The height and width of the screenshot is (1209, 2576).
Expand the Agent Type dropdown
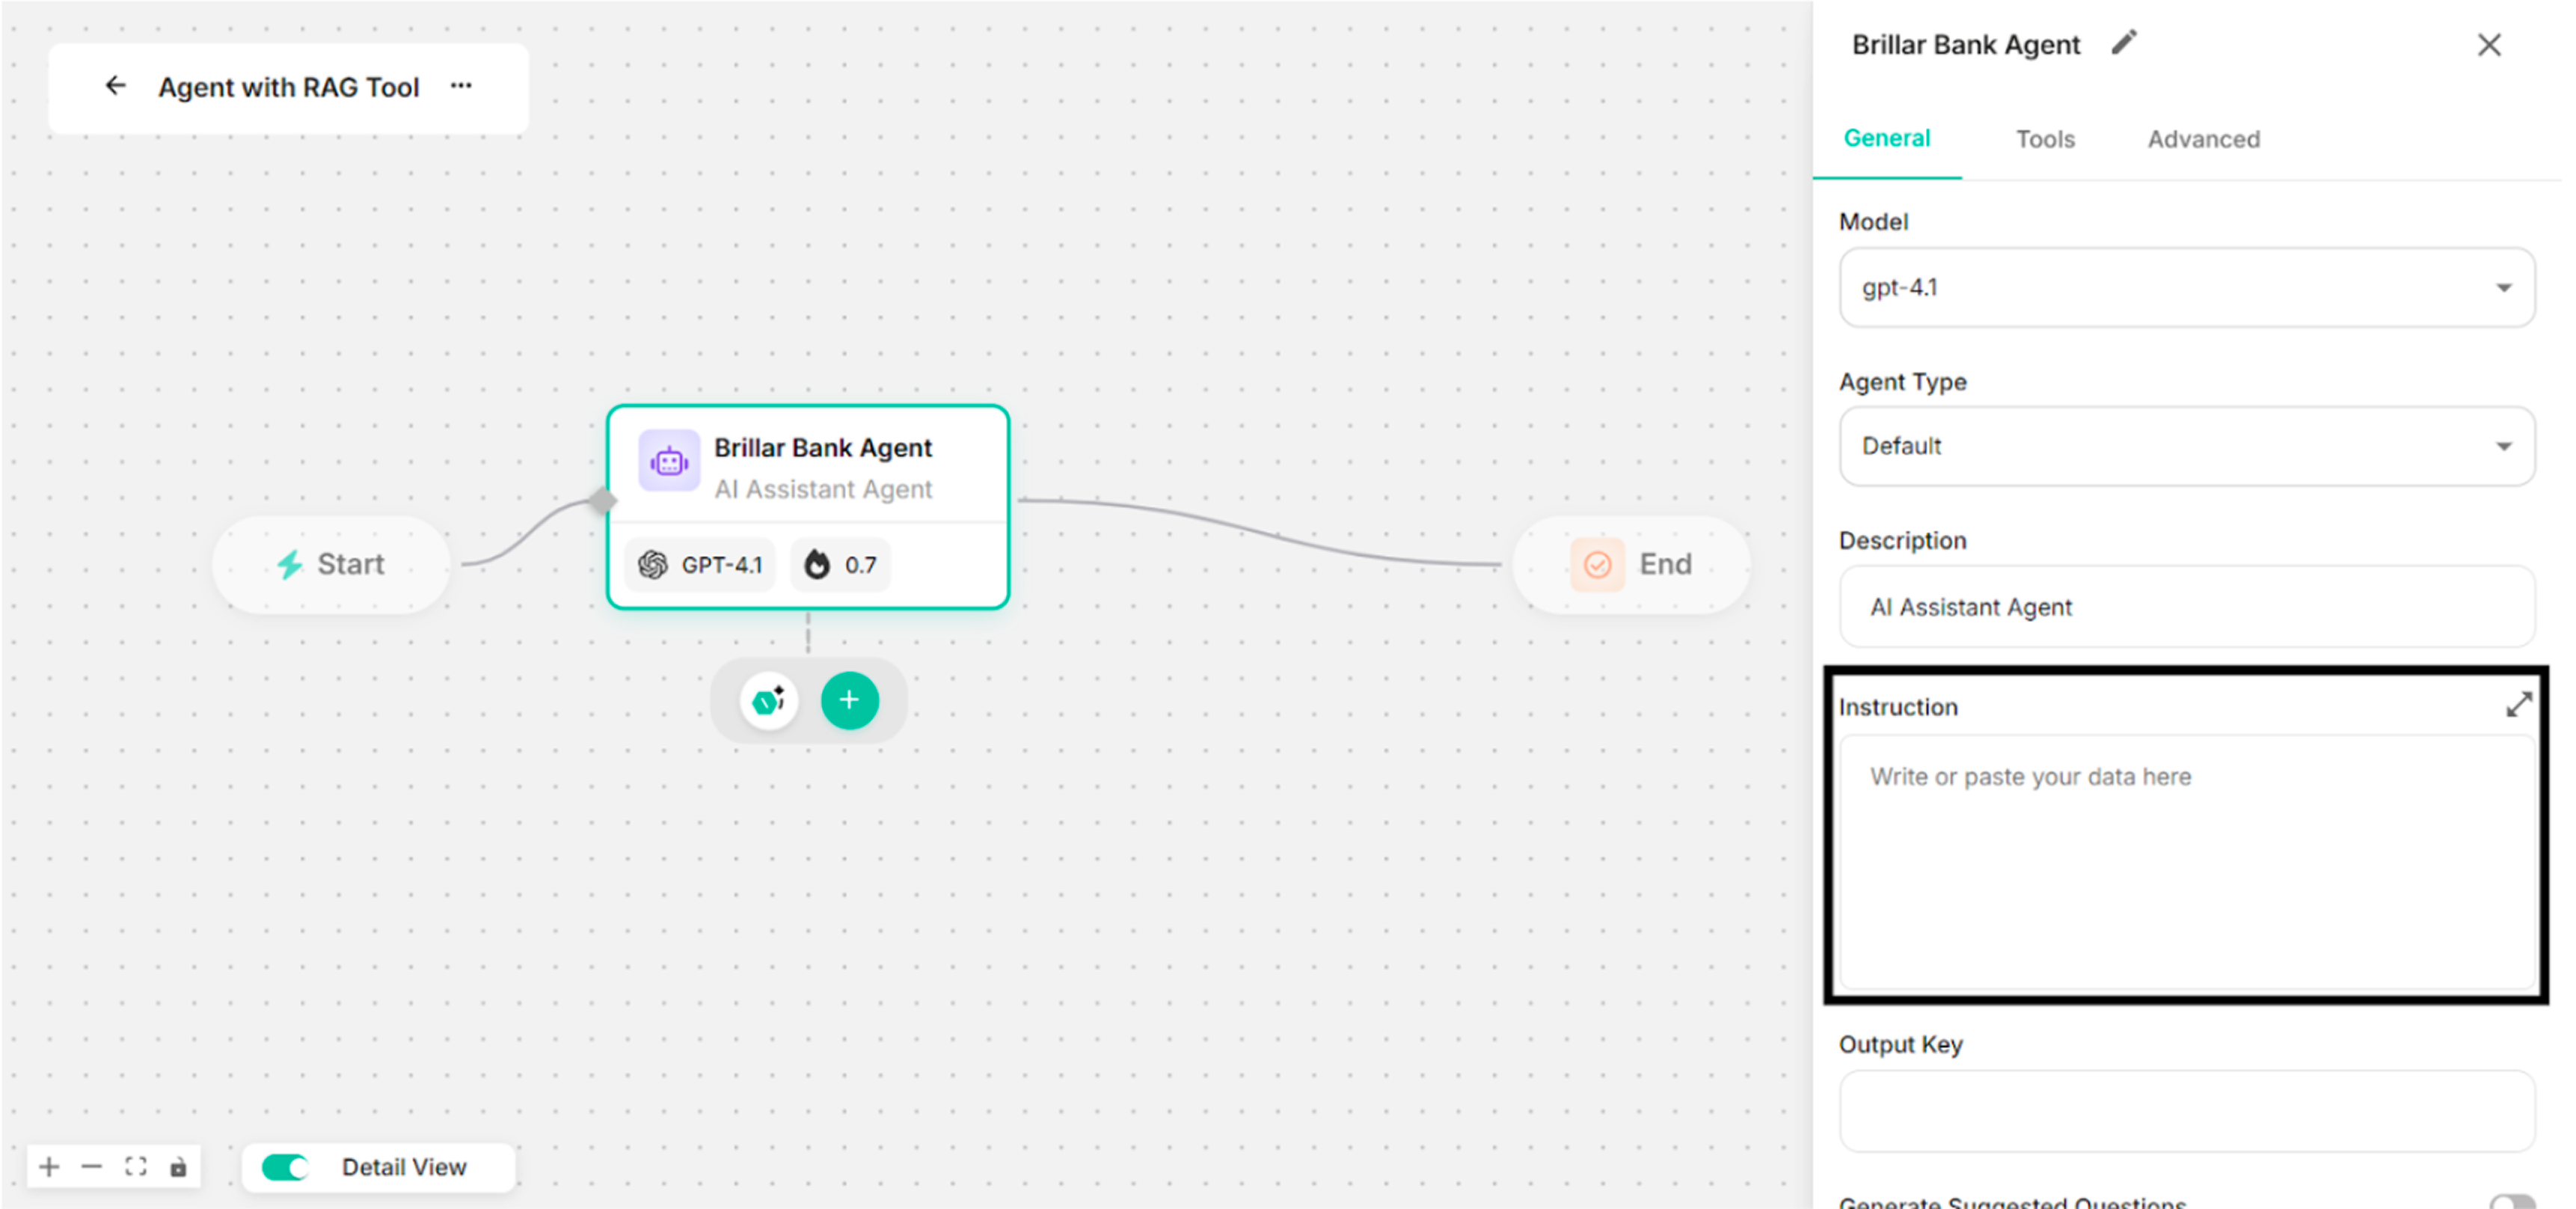pyautogui.click(x=2186, y=446)
